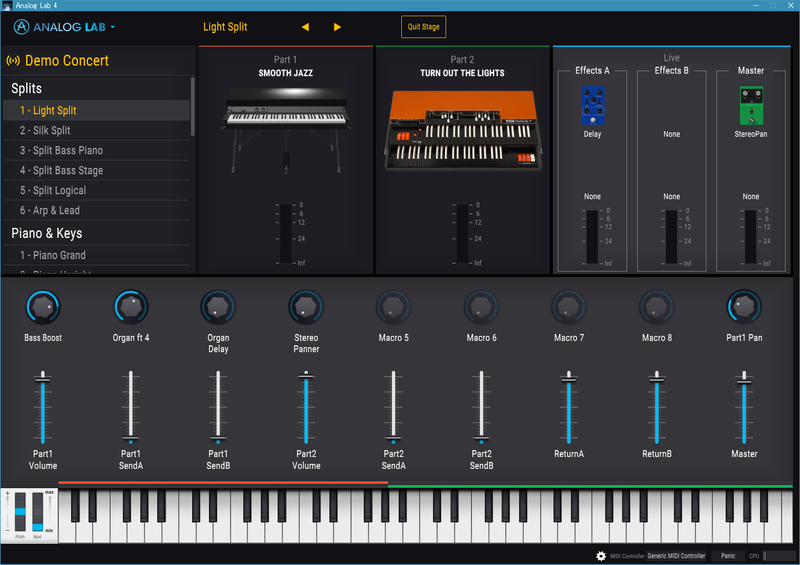This screenshot has height=565, width=800.
Task: Click the Bass Boost knob
Action: pos(43,307)
